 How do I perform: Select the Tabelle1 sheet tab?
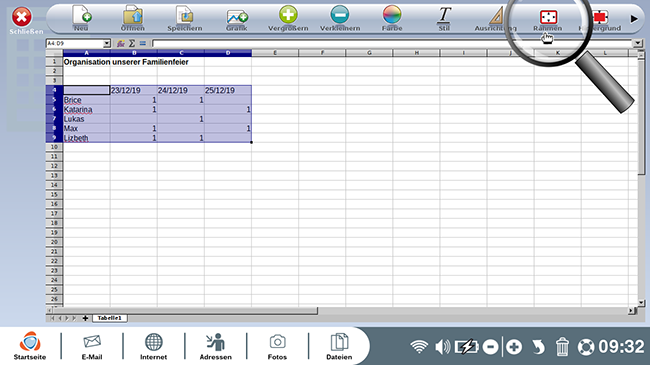pos(109,318)
